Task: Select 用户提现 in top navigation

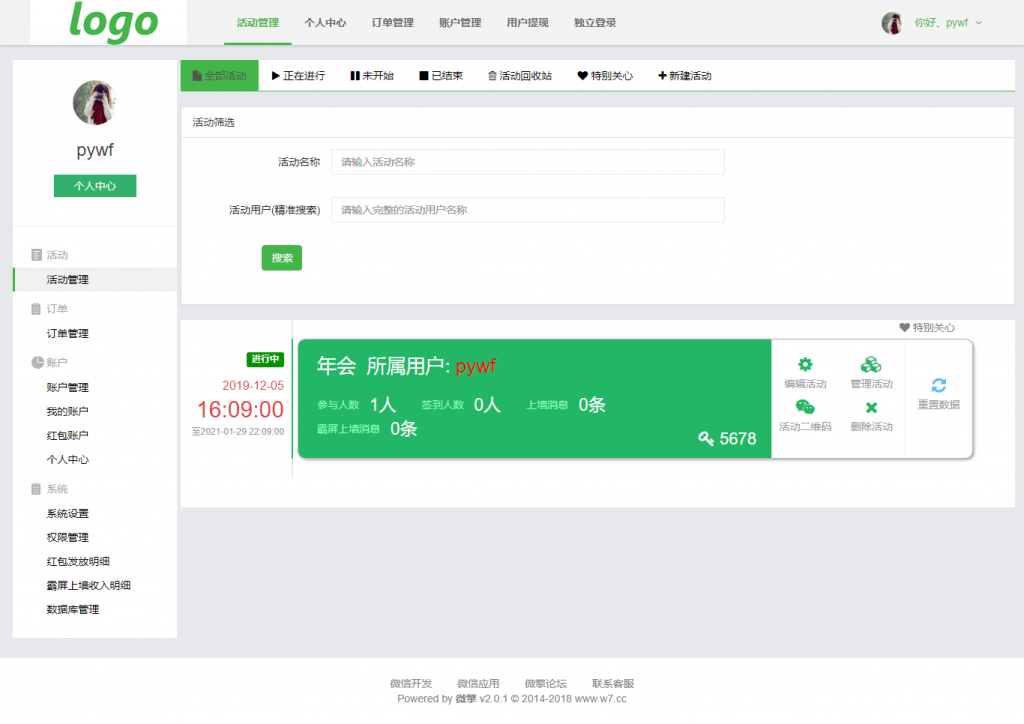Action: tap(528, 23)
